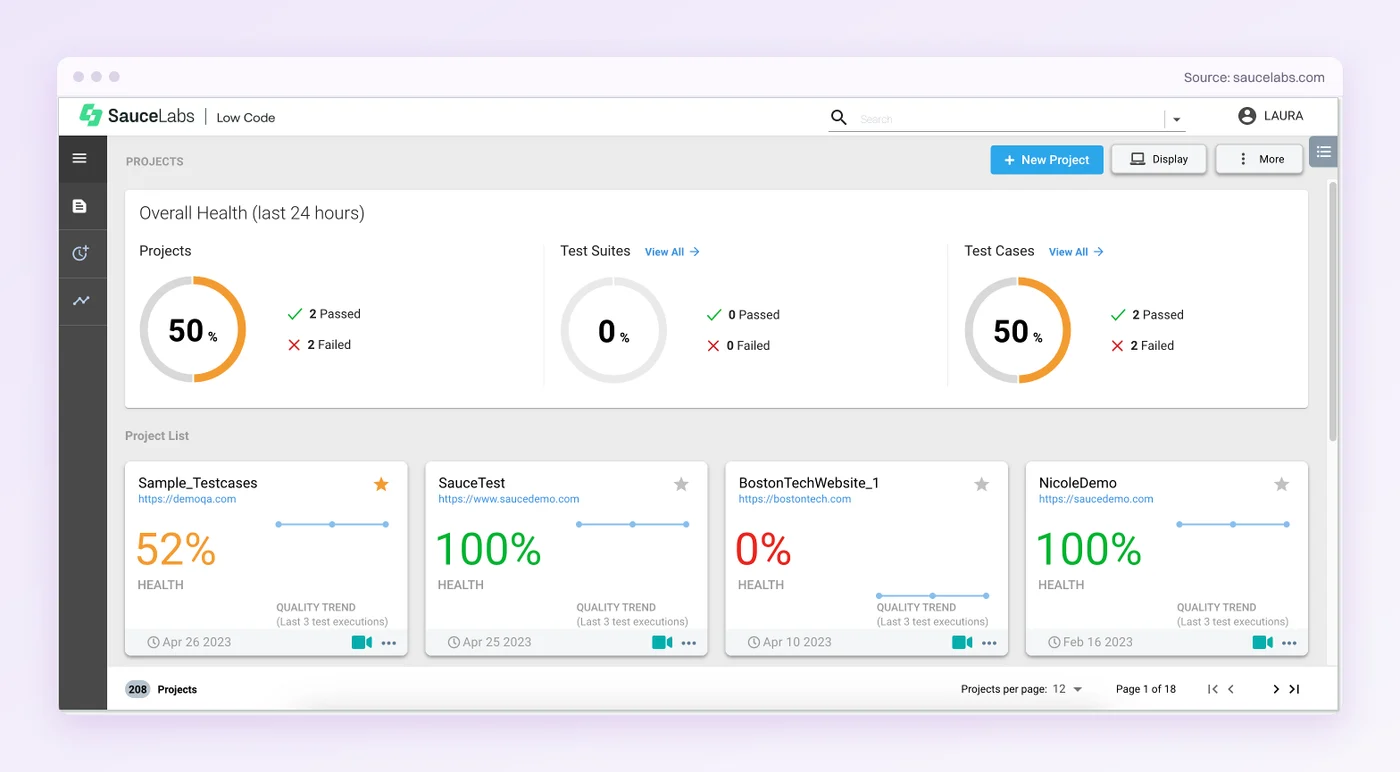The height and width of the screenshot is (772, 1400).
Task: Open video recording for Sample_Testcases
Action: (x=362, y=642)
